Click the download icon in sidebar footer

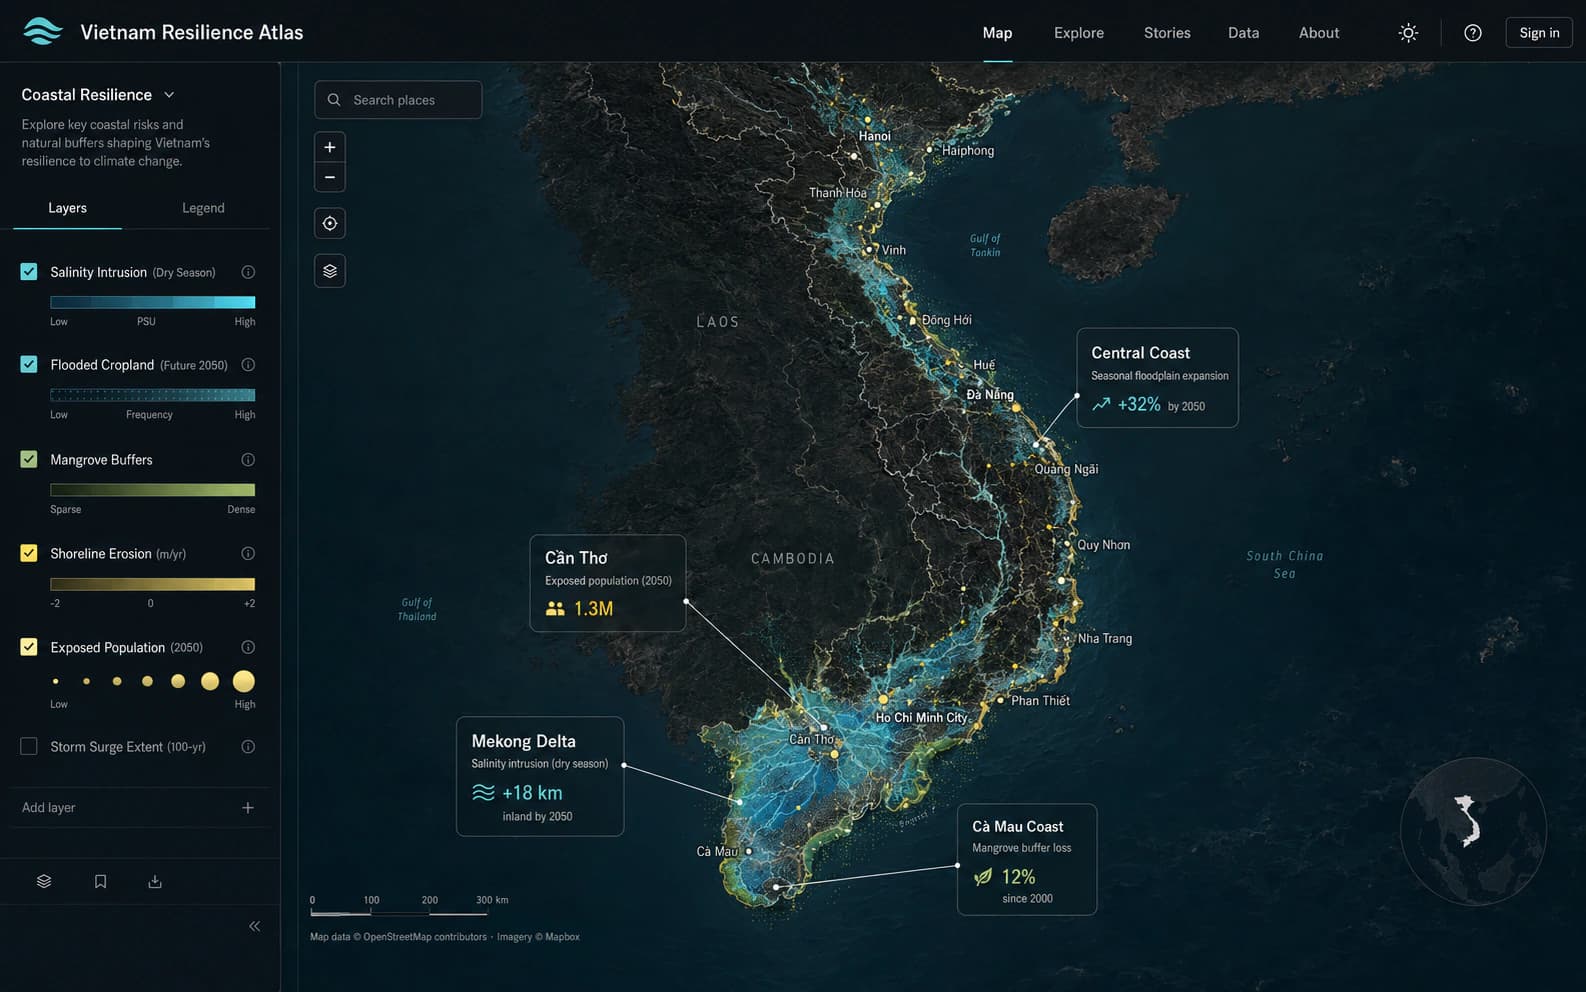tap(155, 881)
